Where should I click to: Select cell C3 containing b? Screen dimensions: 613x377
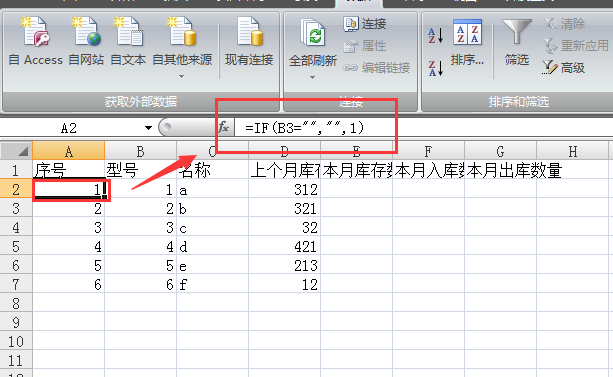pyautogui.click(x=212, y=208)
